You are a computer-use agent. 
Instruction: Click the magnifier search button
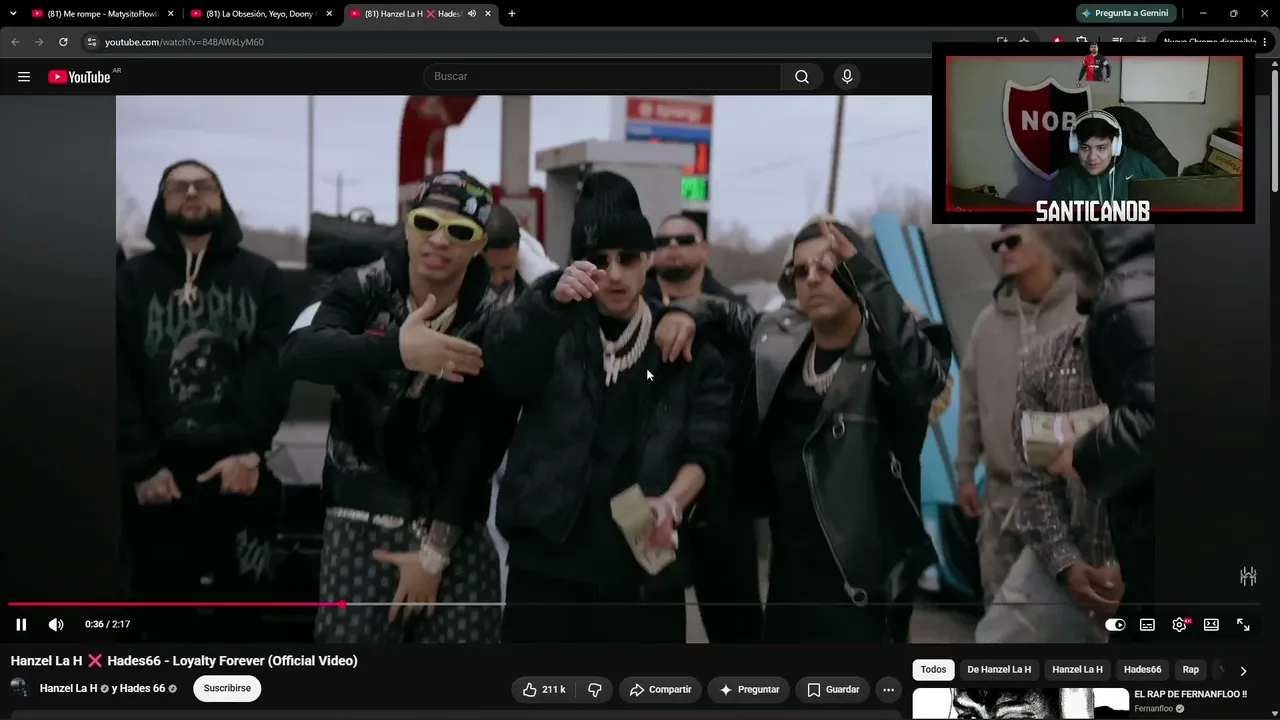point(802,77)
